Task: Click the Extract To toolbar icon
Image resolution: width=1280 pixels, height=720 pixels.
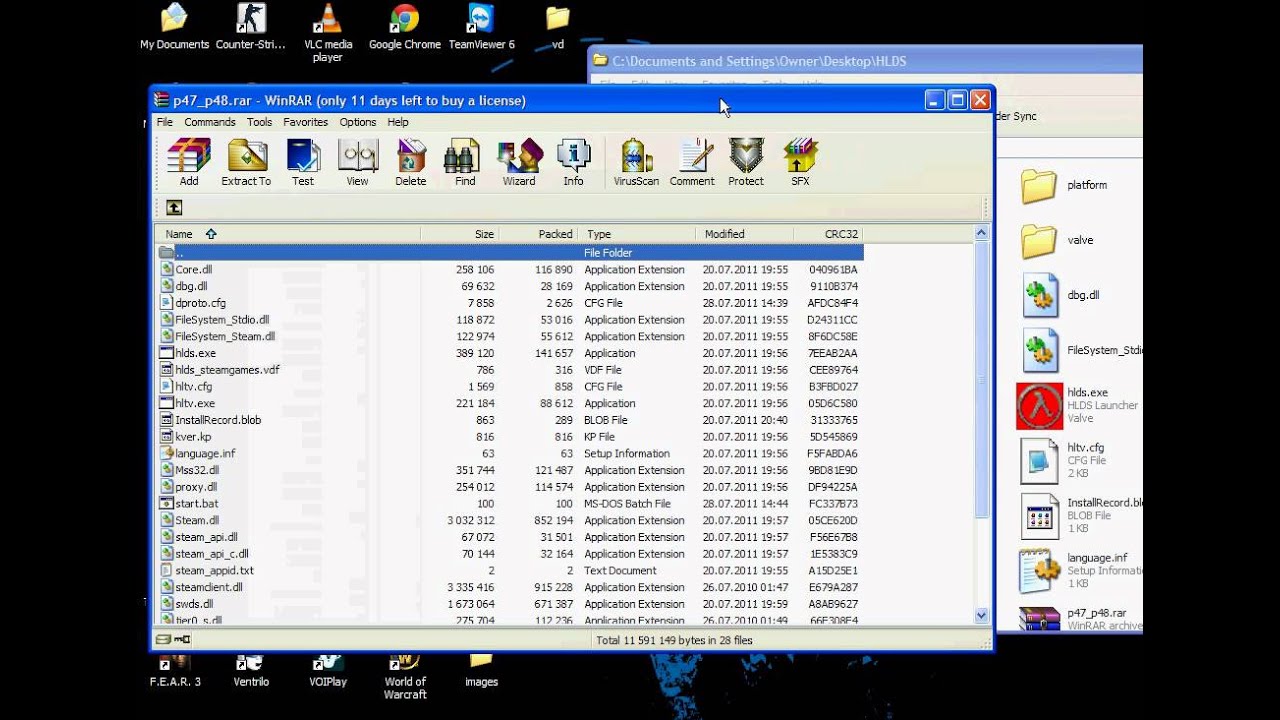Action: tap(246, 163)
